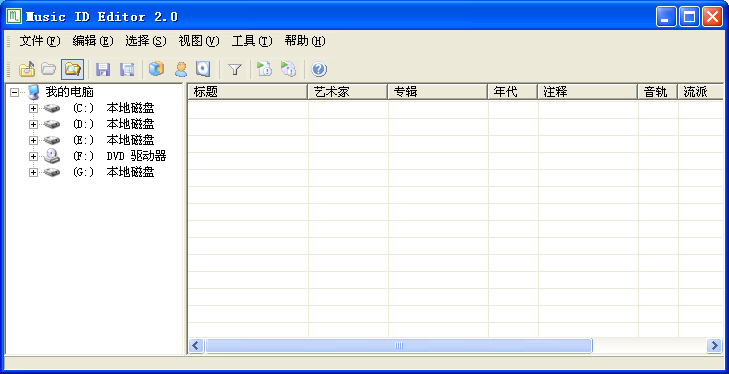Sort by the 年代 column header

(513, 92)
